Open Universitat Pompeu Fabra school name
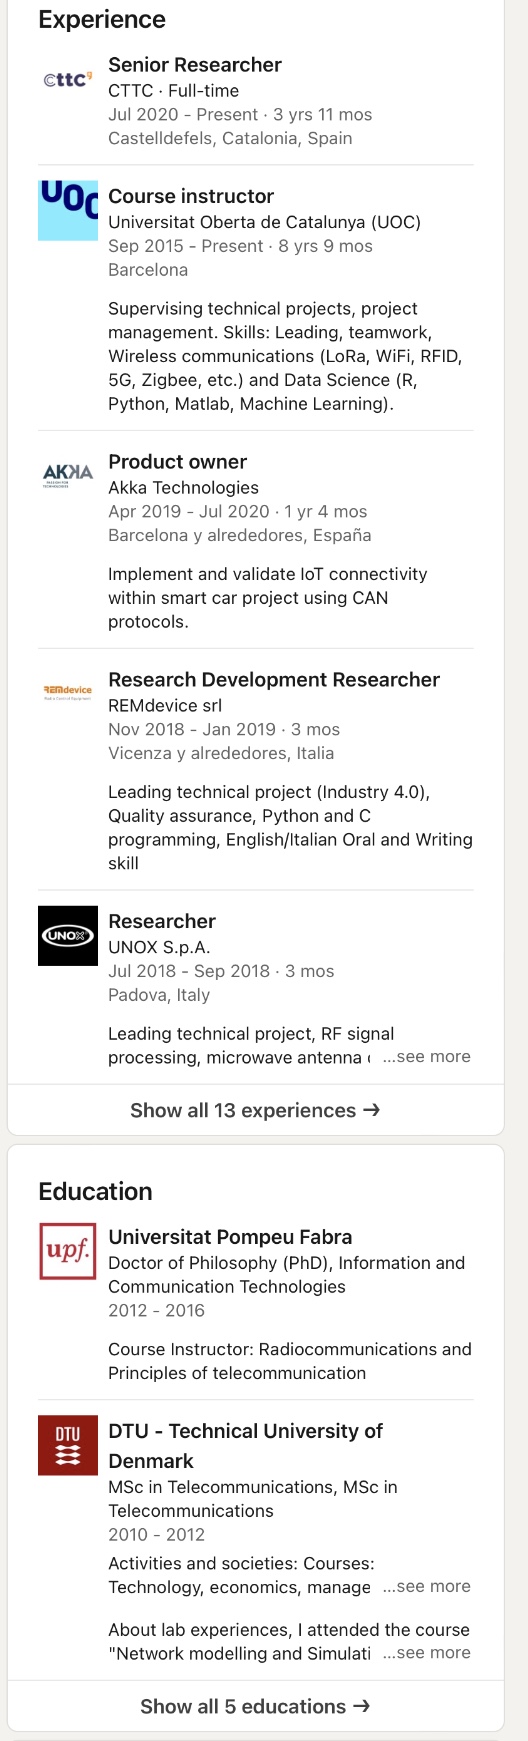Image resolution: width=528 pixels, height=1741 pixels. [x=230, y=1237]
